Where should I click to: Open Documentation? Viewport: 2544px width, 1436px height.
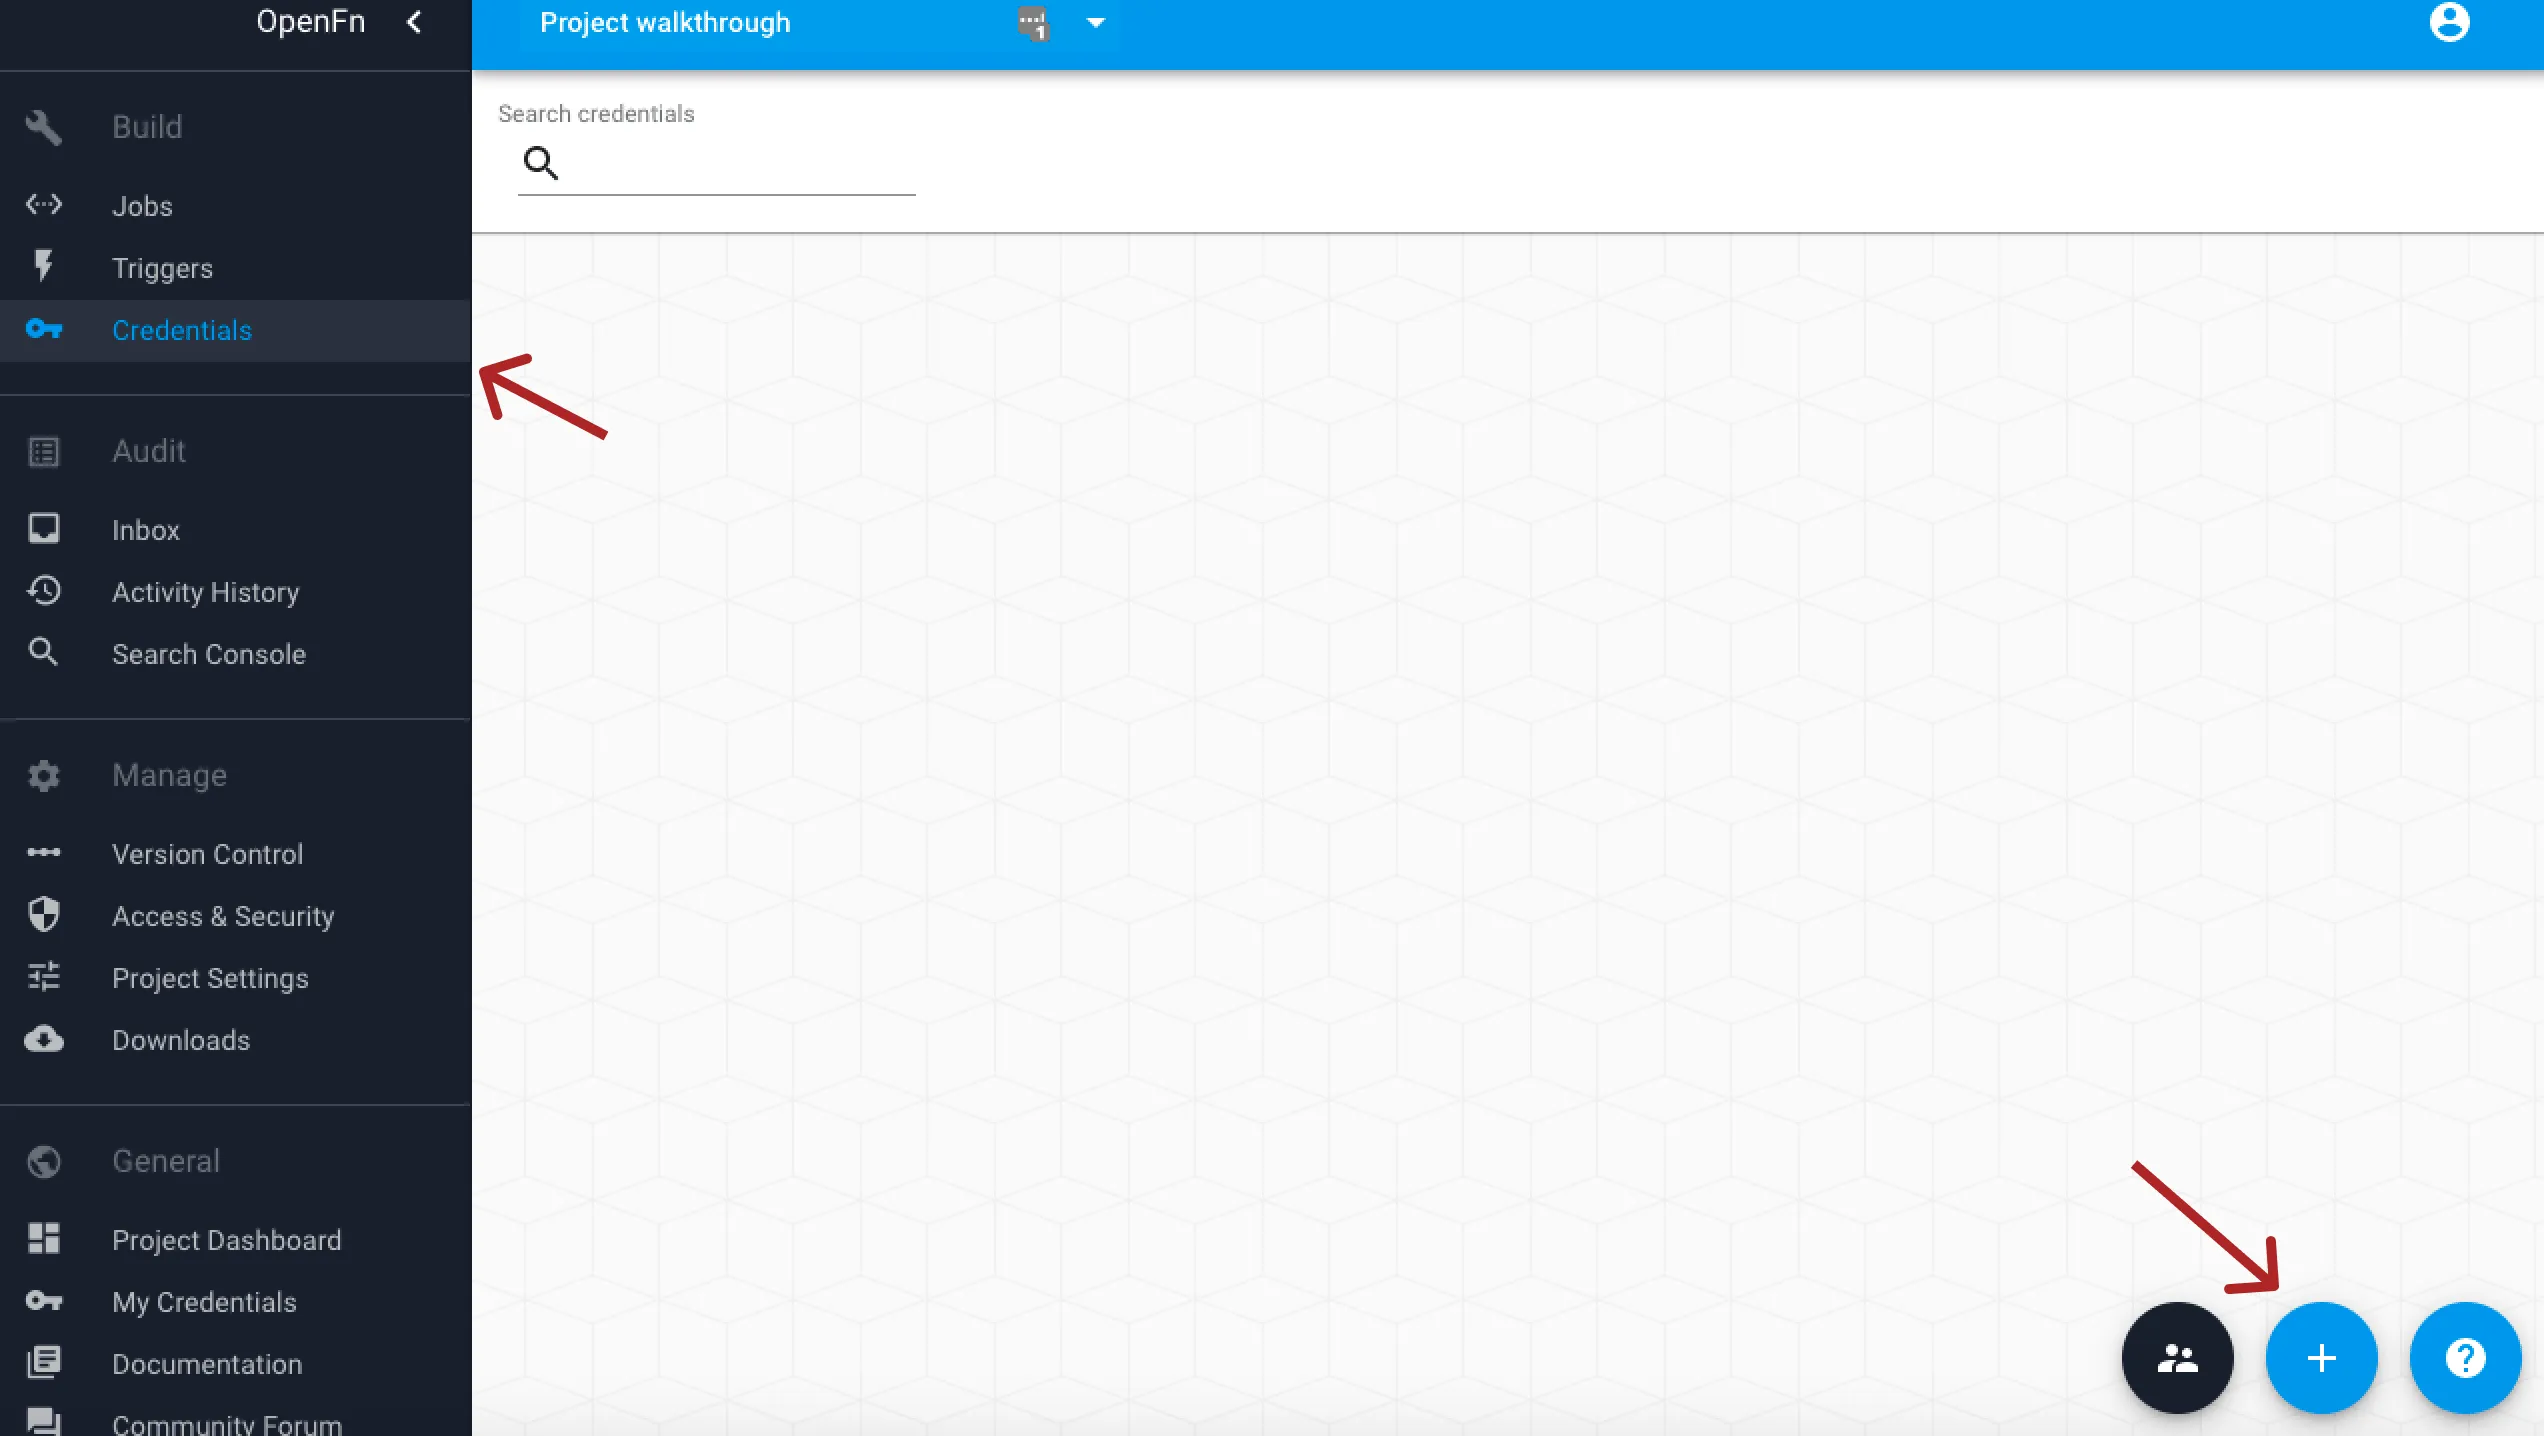click(x=235, y=1364)
